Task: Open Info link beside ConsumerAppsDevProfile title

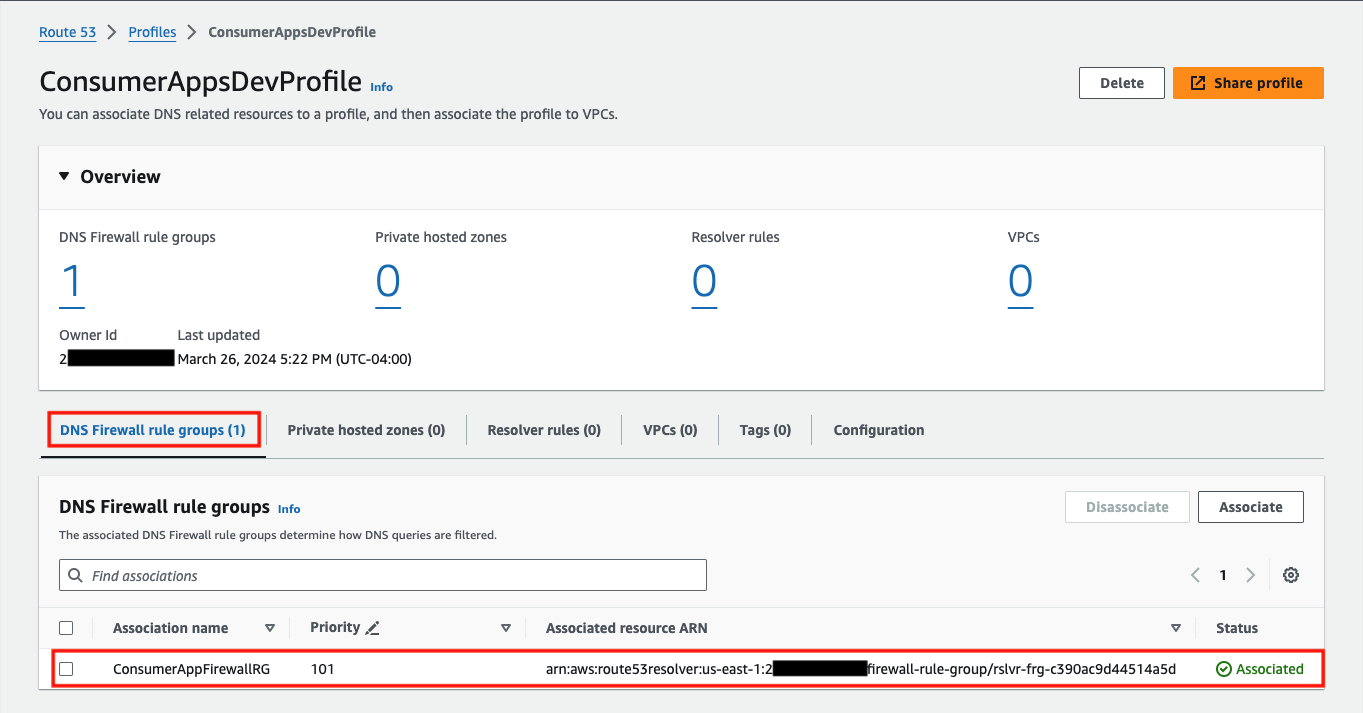Action: pyautogui.click(x=381, y=87)
